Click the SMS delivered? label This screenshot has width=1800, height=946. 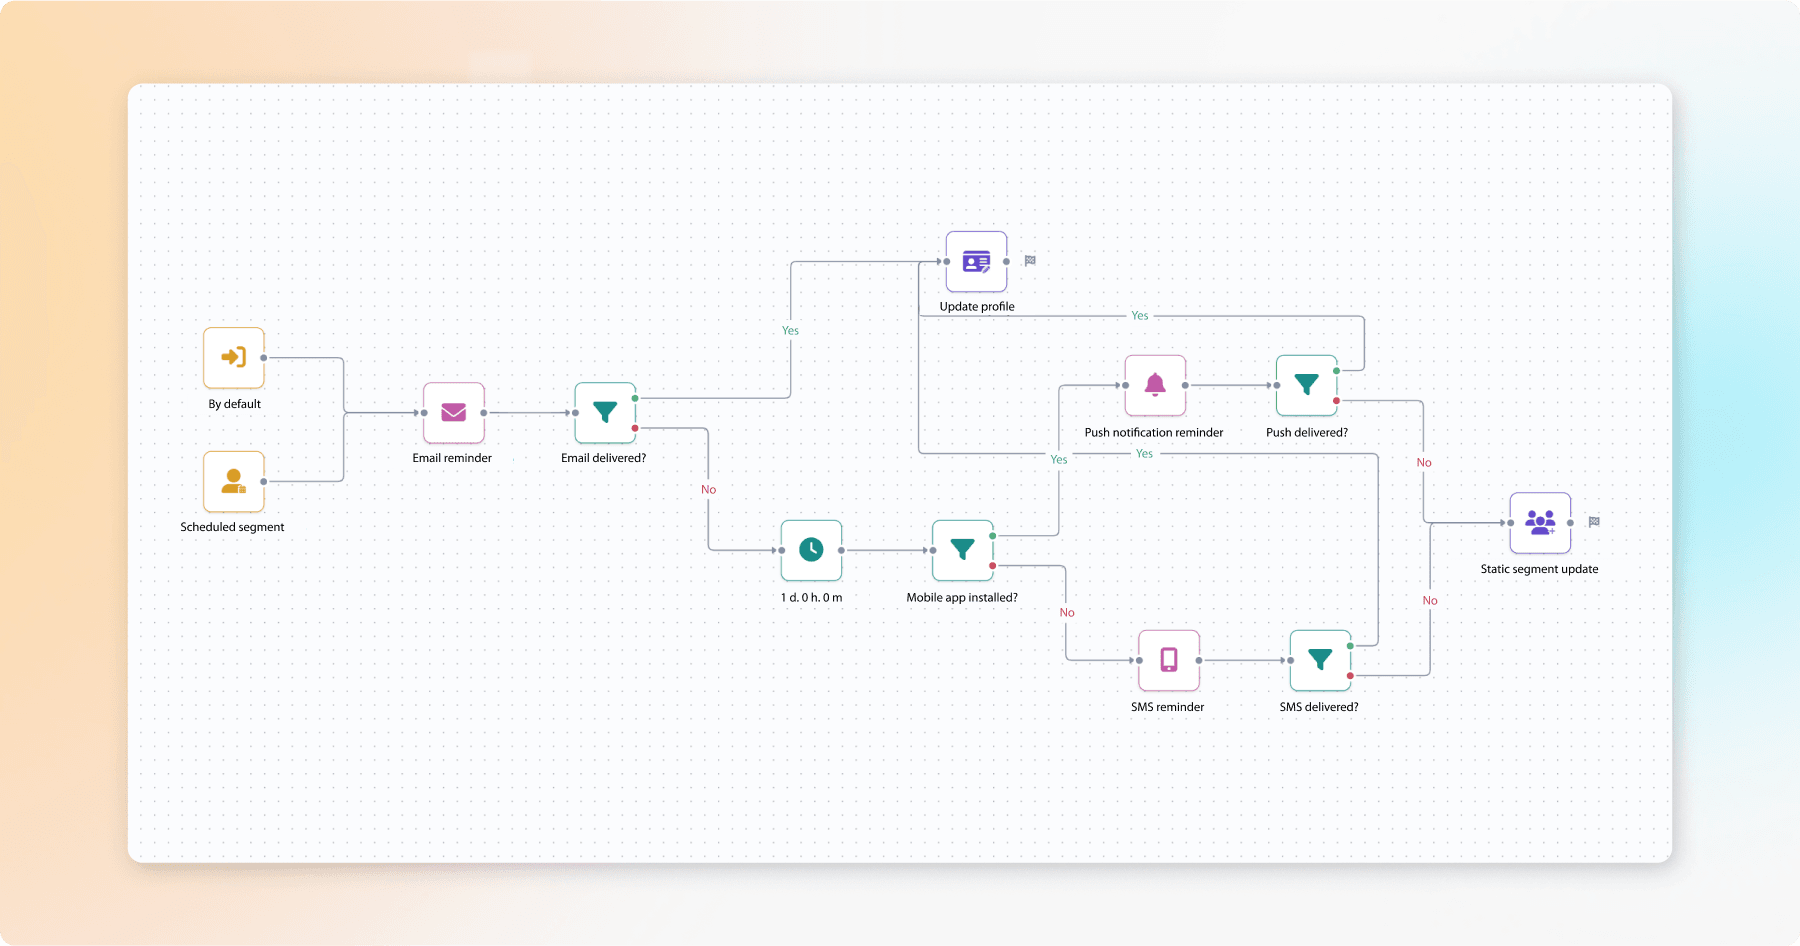pyautogui.click(x=1319, y=707)
